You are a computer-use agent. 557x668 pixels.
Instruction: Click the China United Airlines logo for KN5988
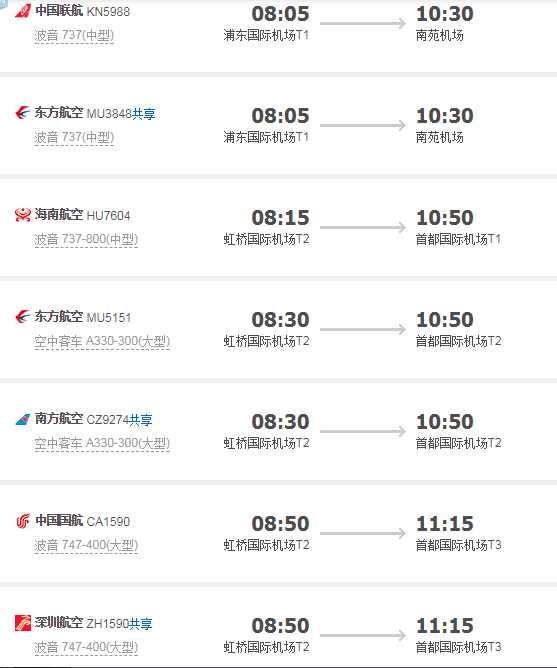click(23, 11)
